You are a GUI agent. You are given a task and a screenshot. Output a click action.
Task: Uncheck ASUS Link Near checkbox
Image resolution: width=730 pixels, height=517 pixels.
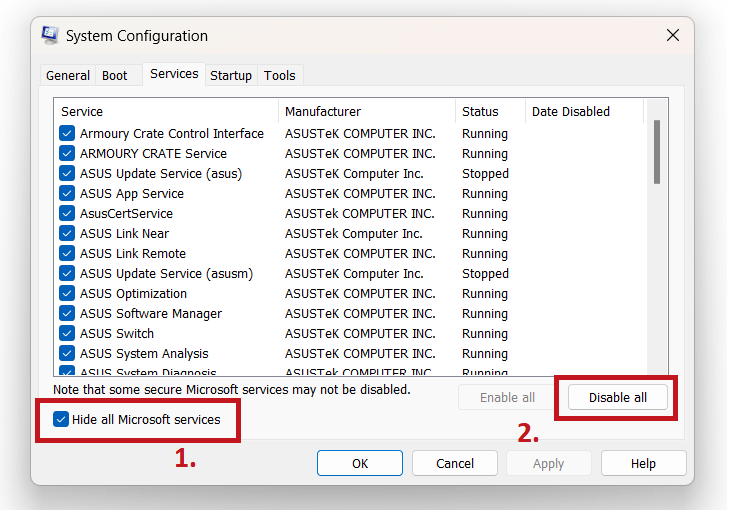click(x=67, y=234)
